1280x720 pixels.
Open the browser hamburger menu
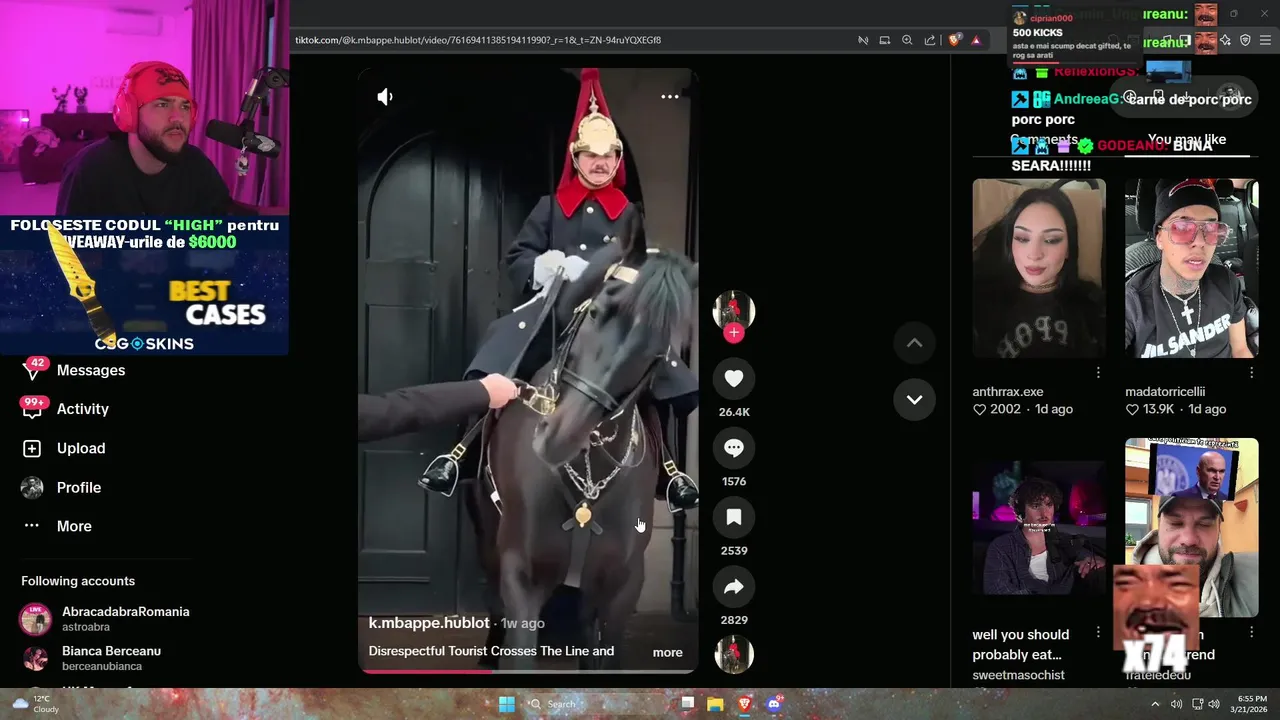(x=1265, y=40)
